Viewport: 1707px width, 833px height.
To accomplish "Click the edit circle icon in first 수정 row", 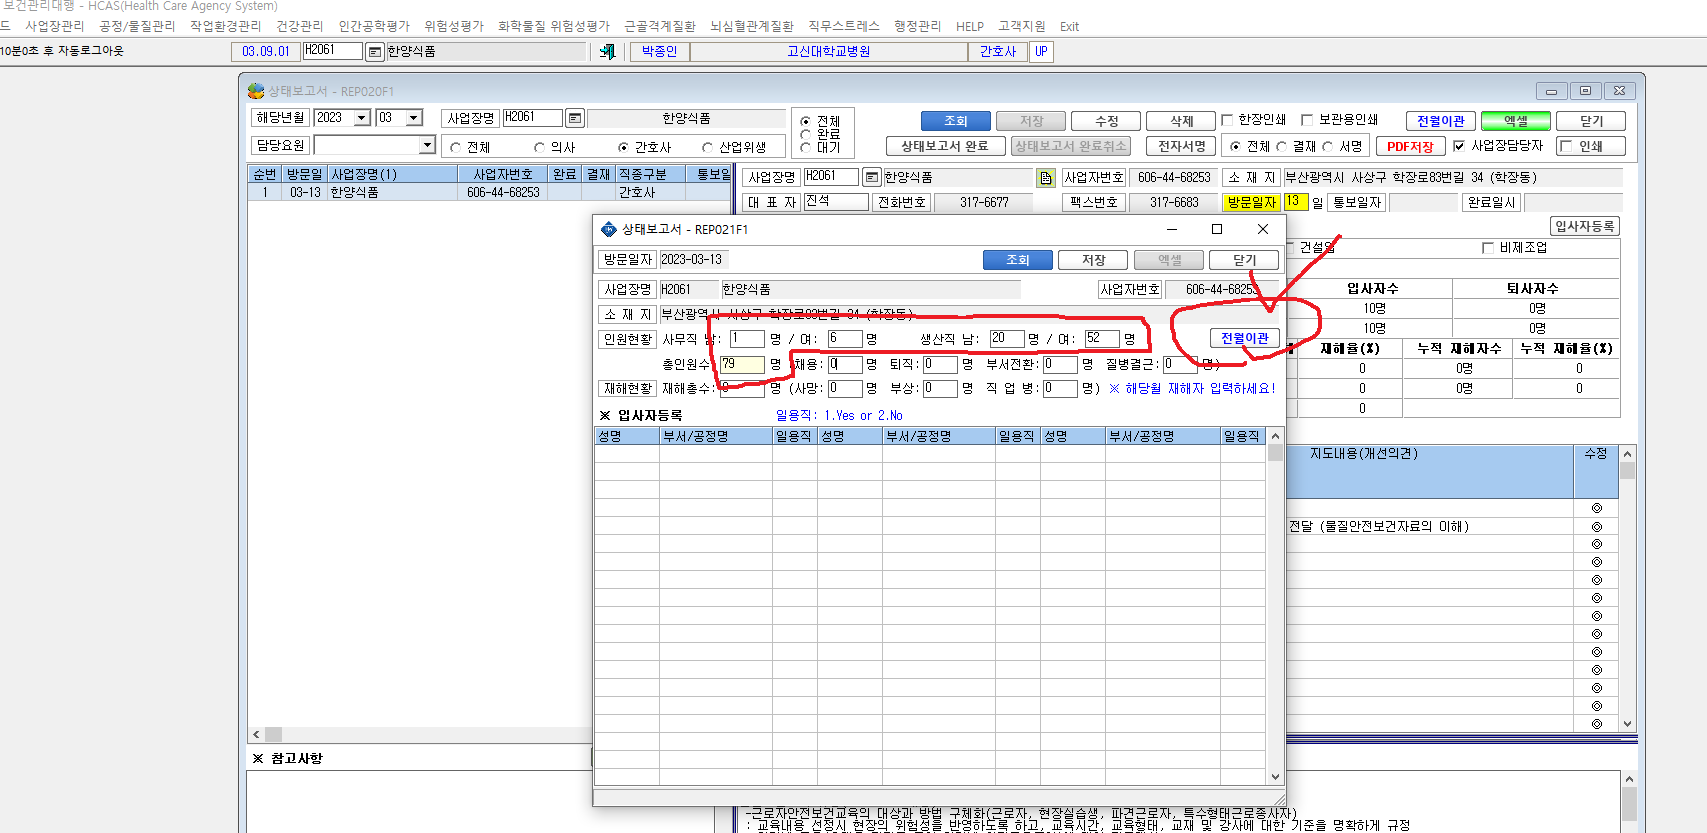I will pos(1597,508).
